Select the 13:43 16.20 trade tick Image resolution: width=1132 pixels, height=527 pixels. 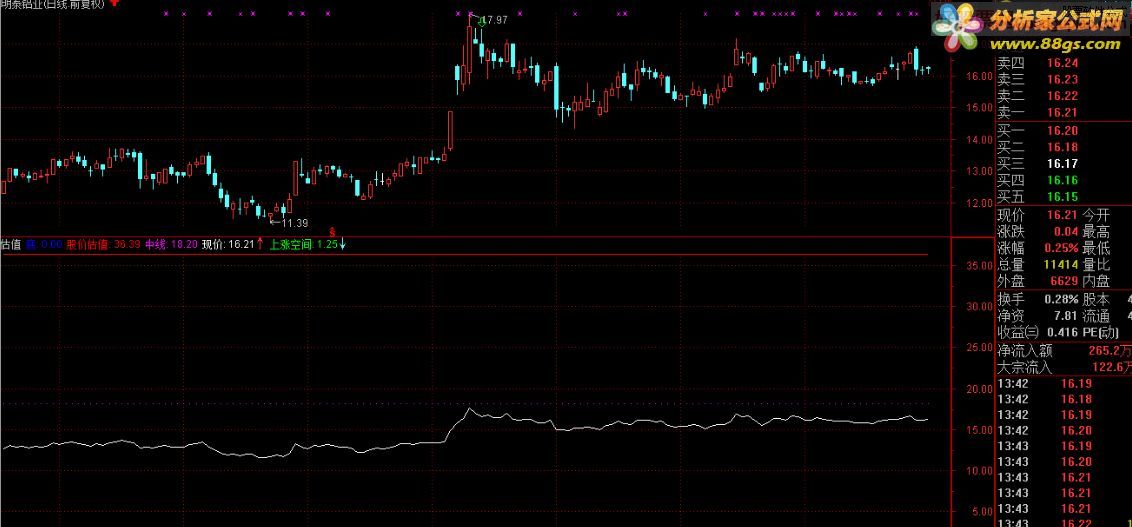pos(1044,462)
